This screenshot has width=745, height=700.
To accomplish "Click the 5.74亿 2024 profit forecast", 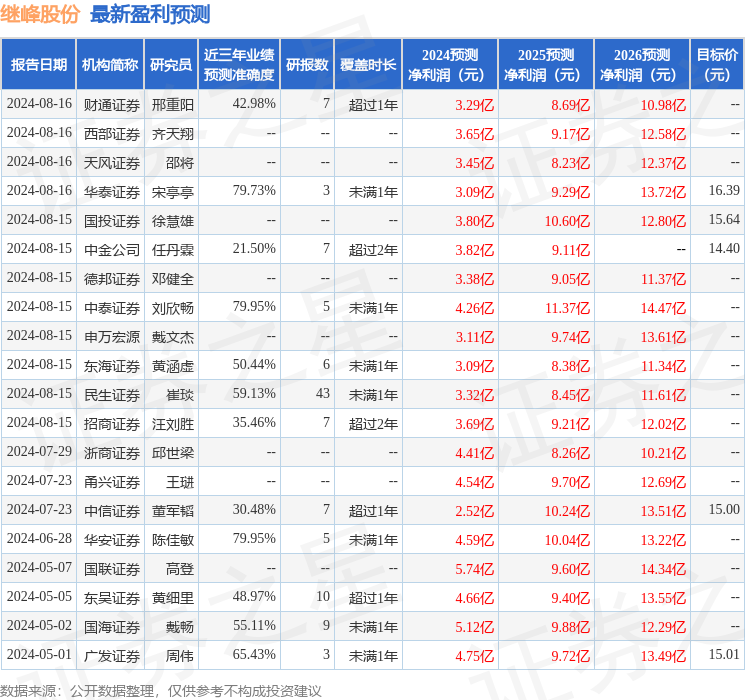I will point(474,569).
